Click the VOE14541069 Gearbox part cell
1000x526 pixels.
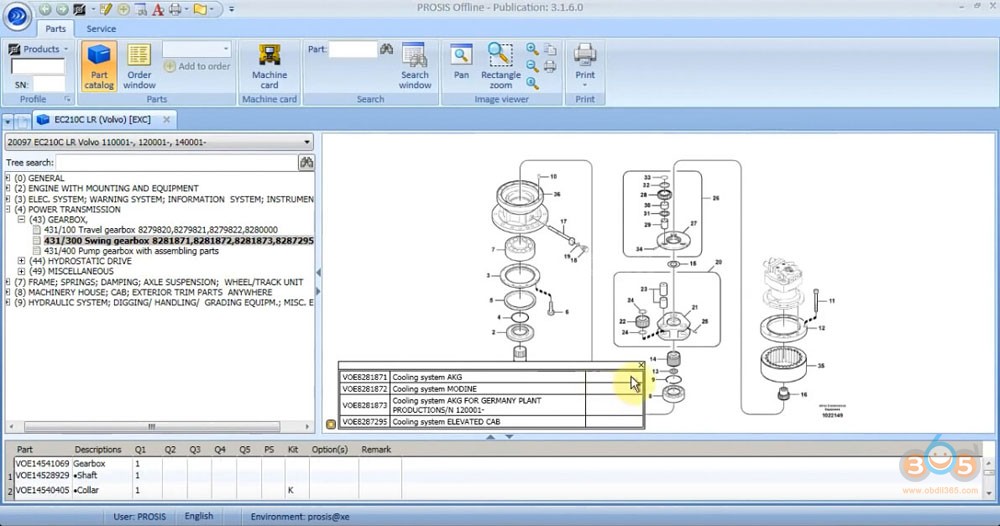(42, 464)
